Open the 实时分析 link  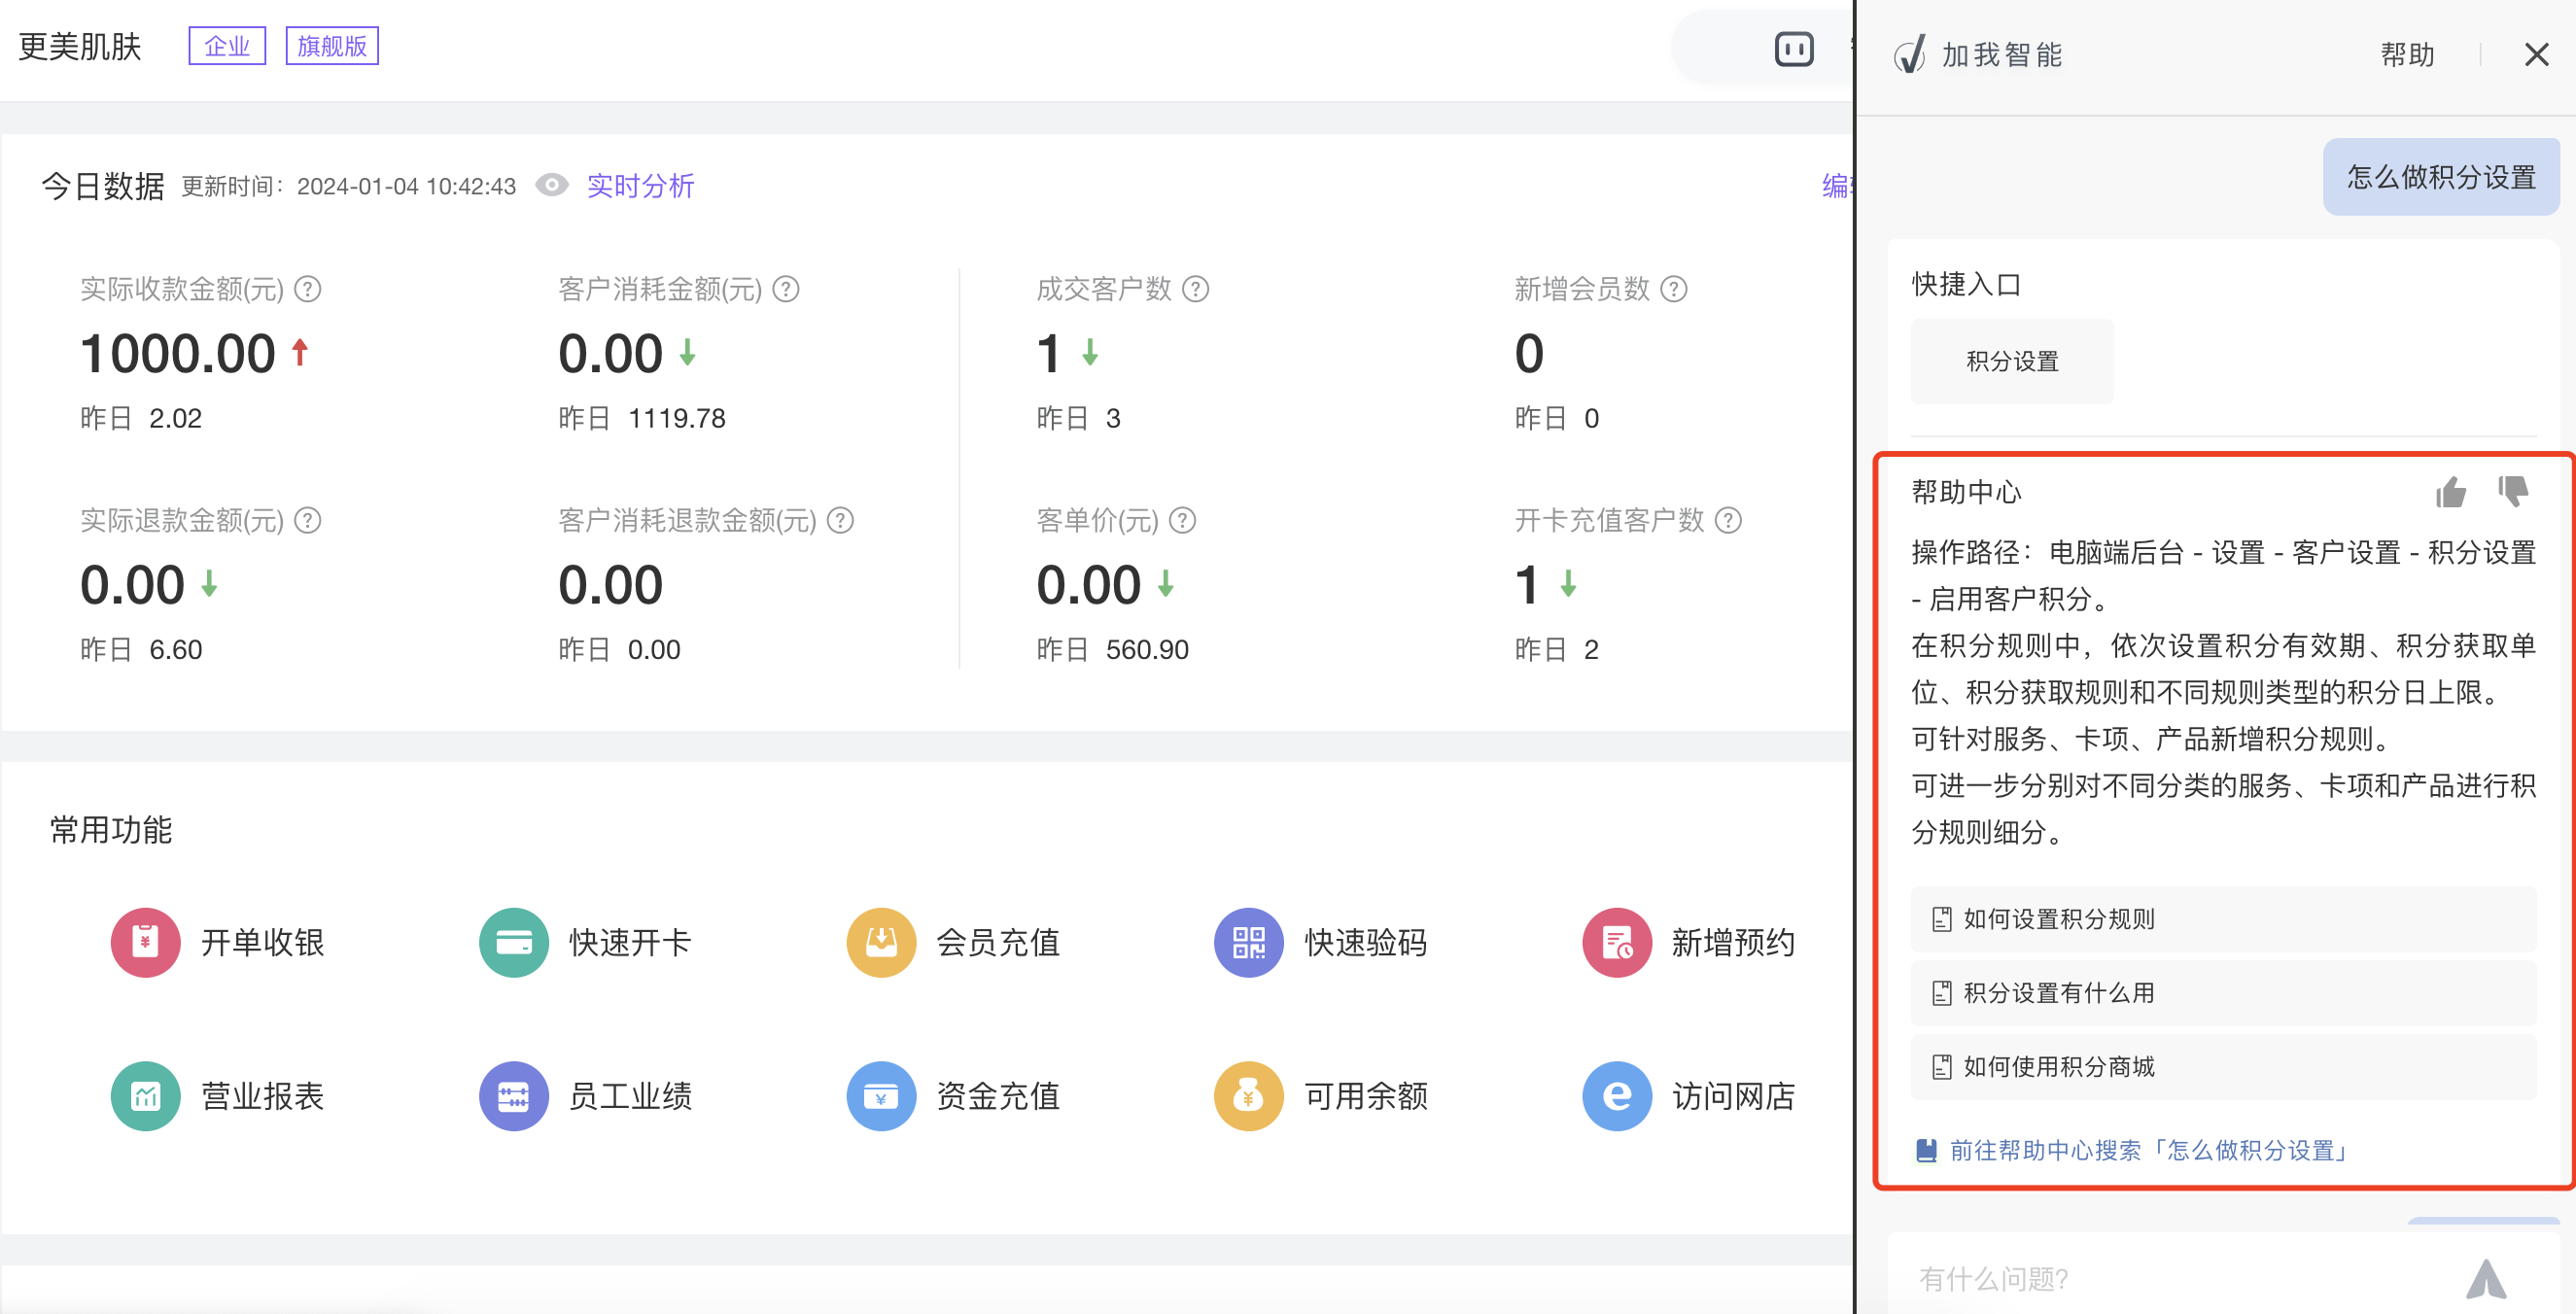click(640, 185)
